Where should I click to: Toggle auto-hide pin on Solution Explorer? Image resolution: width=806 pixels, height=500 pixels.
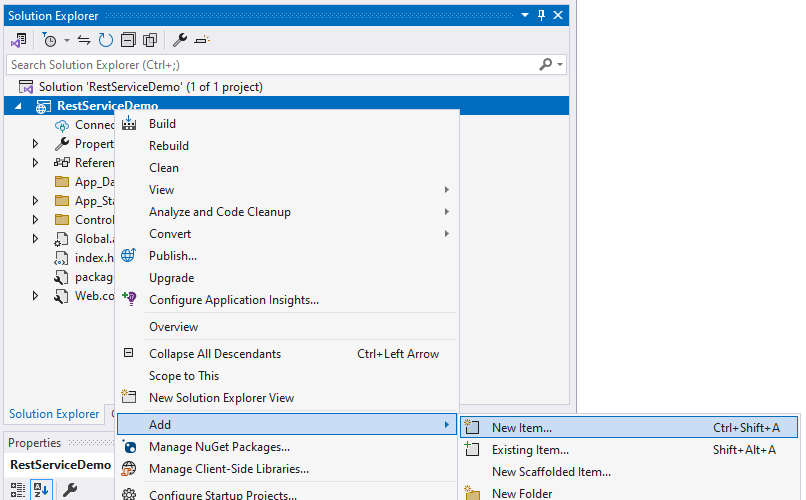[x=541, y=15]
